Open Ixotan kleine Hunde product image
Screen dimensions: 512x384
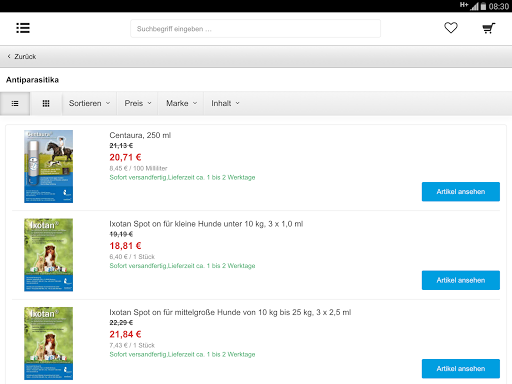pyautogui.click(x=48, y=255)
